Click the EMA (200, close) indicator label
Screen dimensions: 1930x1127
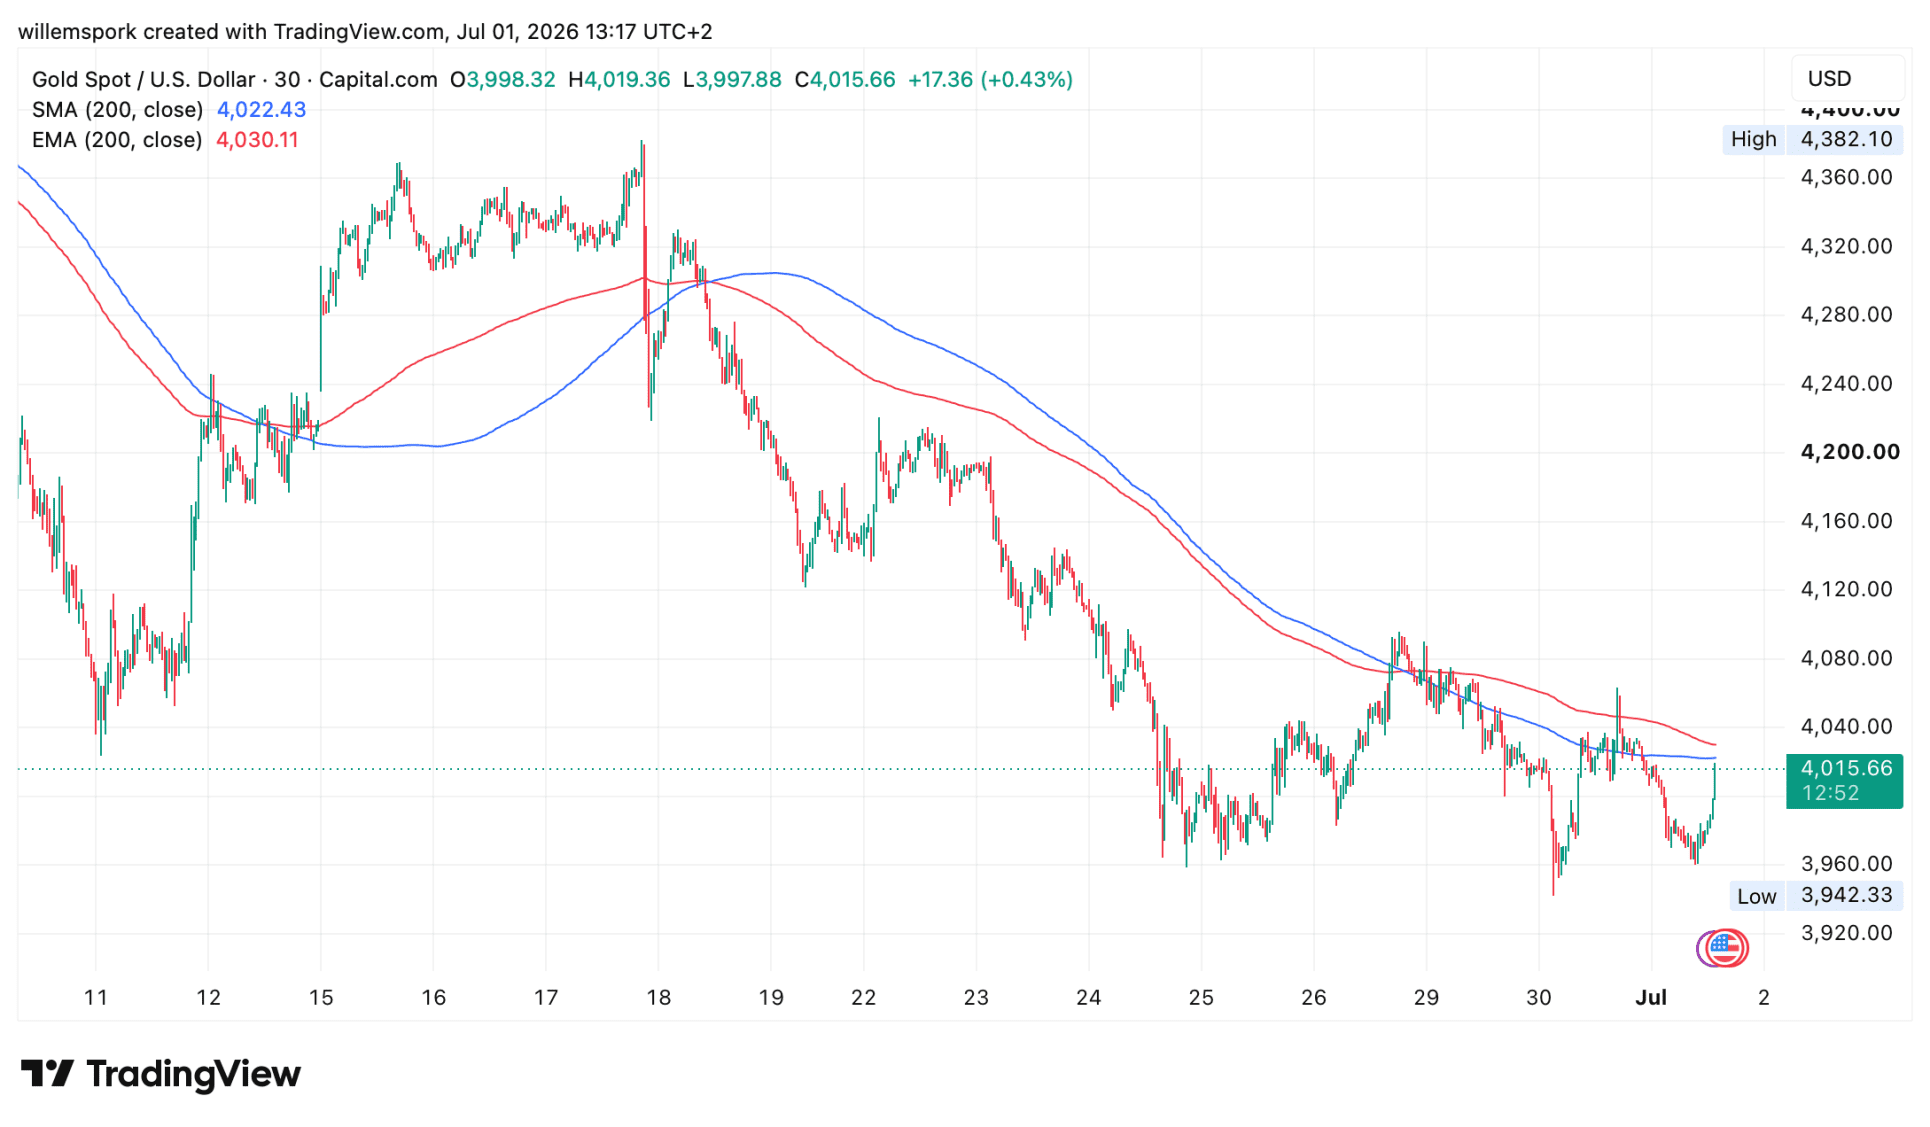click(117, 140)
